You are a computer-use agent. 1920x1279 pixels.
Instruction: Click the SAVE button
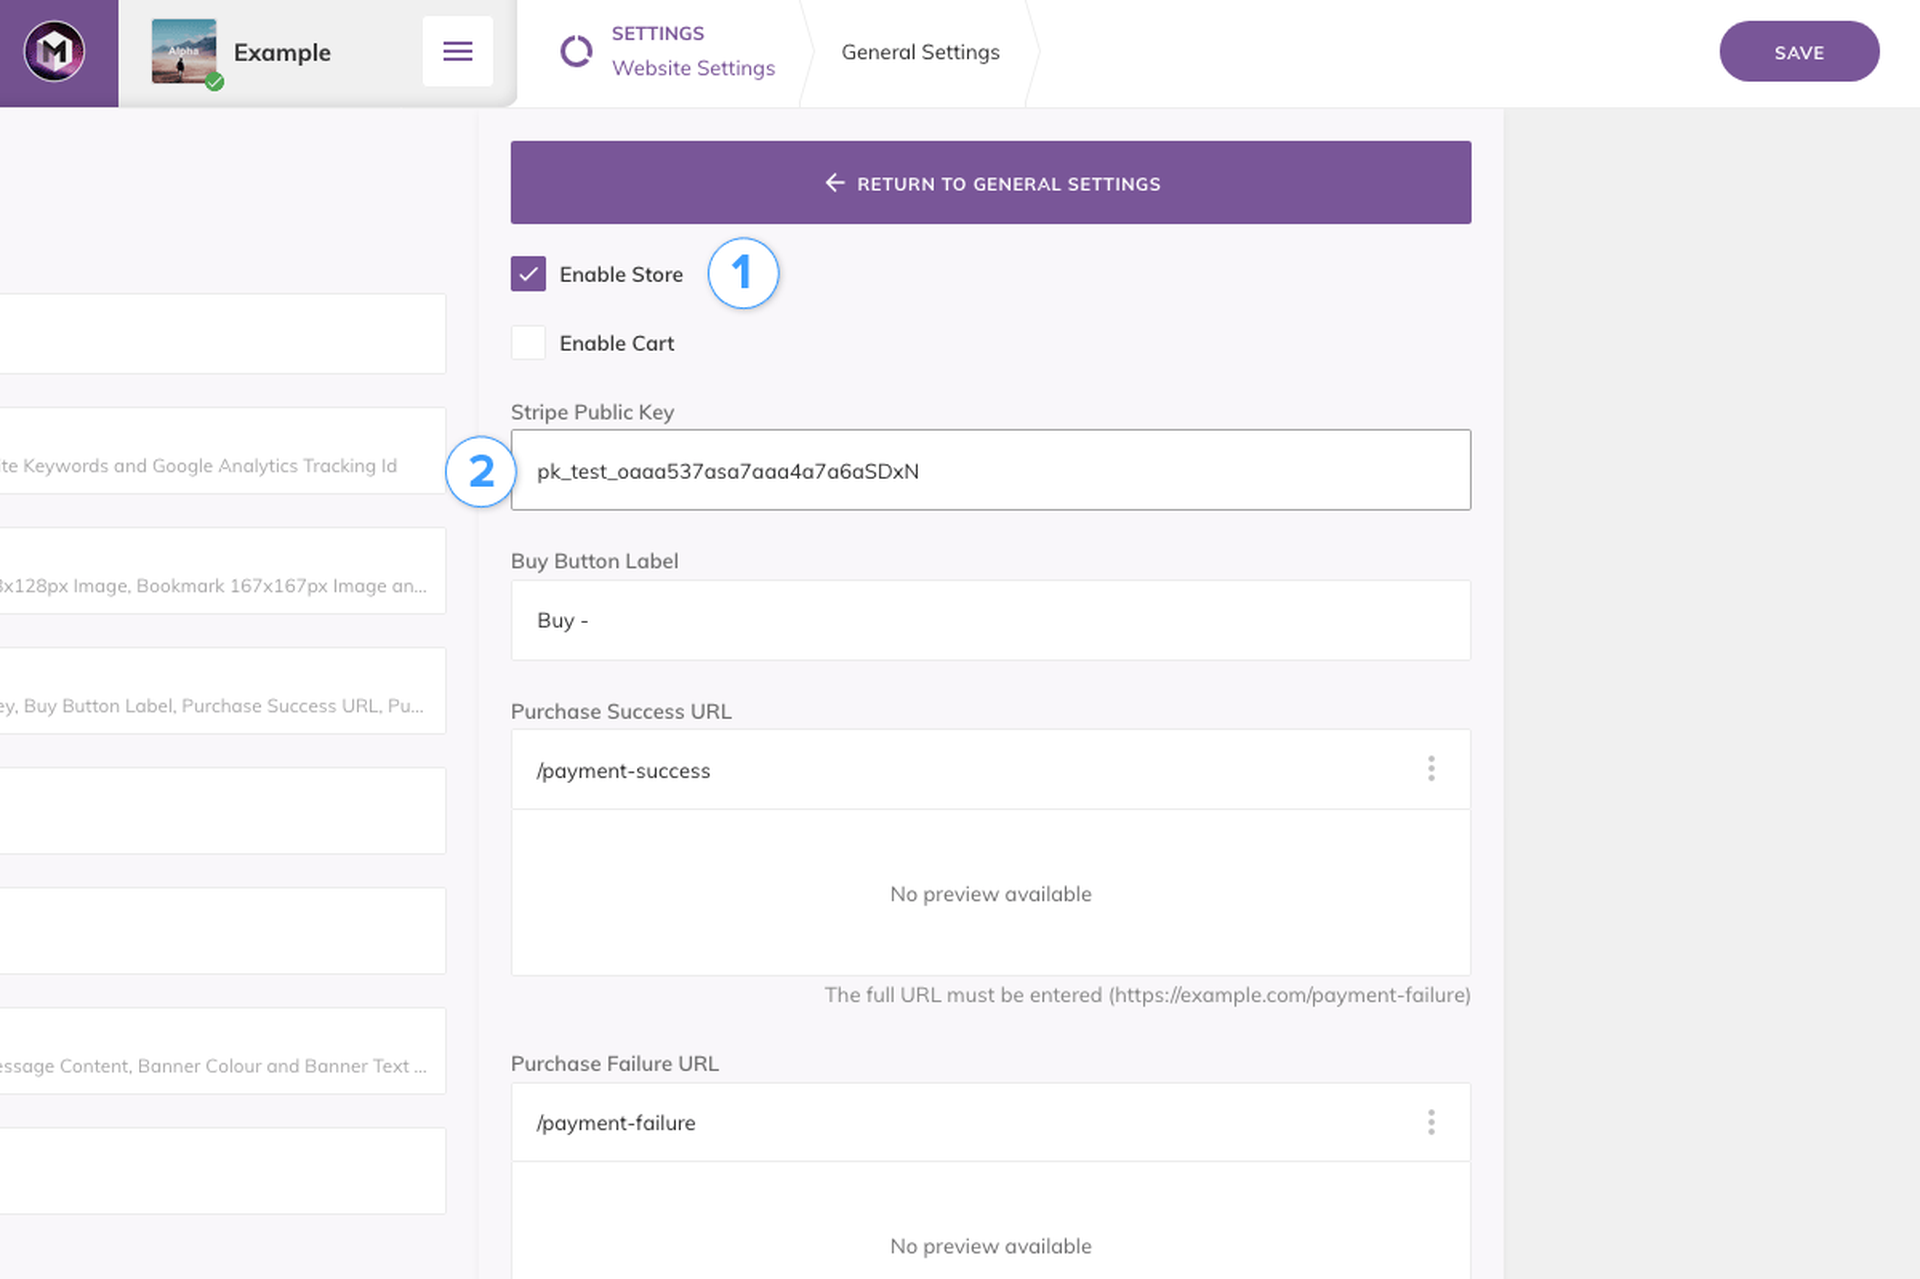tap(1798, 51)
